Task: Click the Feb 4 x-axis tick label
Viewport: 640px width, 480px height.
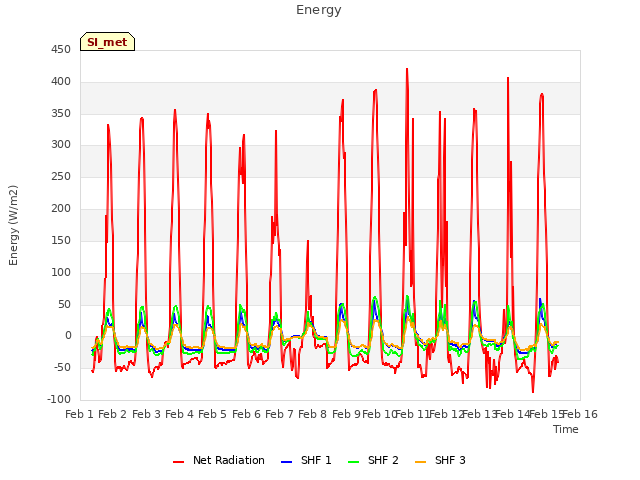Action: [x=180, y=414]
